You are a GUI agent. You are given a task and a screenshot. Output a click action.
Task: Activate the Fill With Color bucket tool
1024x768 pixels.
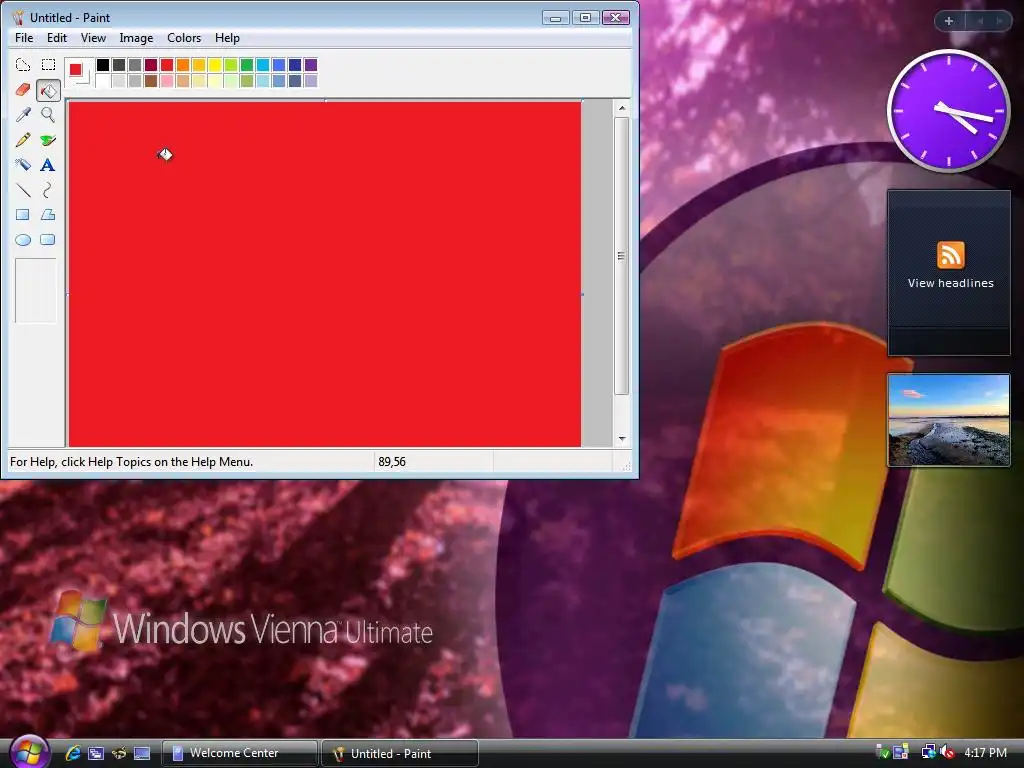(x=48, y=90)
